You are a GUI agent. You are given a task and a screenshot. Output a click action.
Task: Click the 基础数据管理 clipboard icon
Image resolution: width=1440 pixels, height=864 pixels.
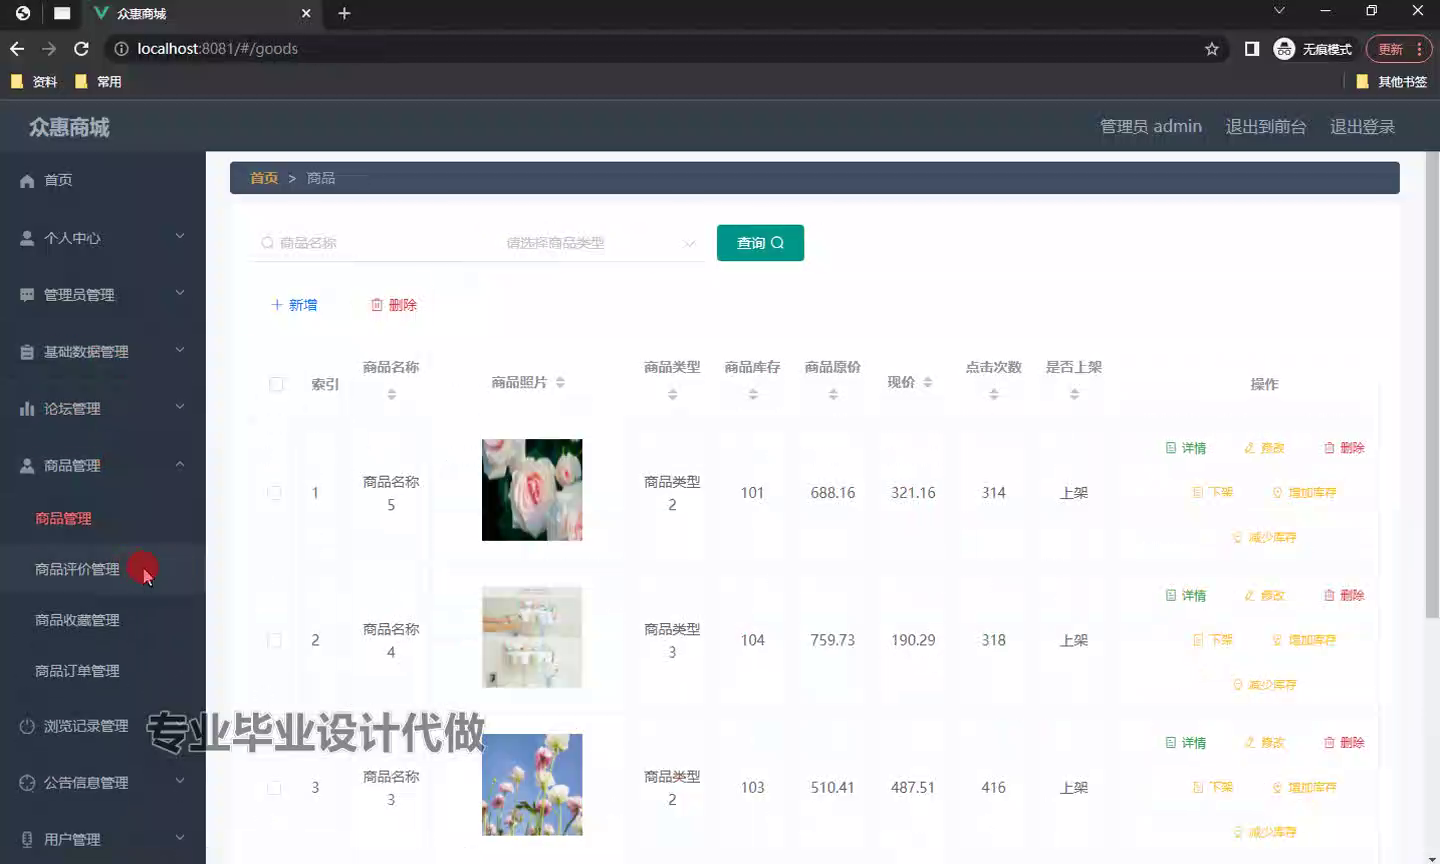point(27,352)
